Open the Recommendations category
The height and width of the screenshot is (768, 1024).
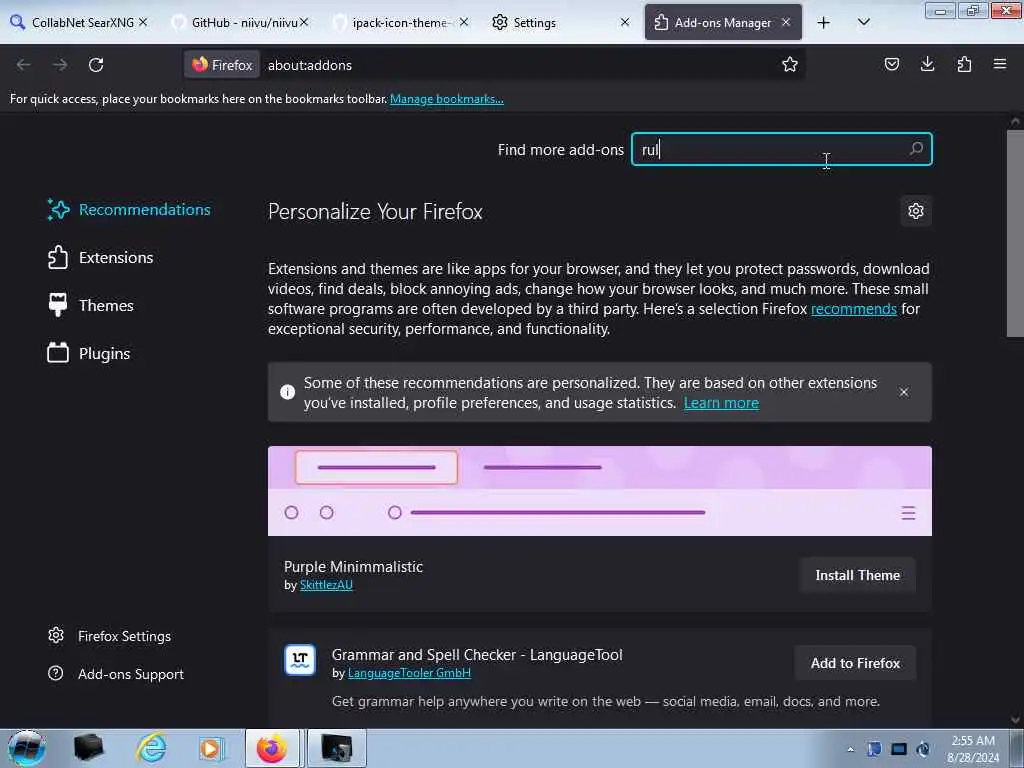(129, 210)
